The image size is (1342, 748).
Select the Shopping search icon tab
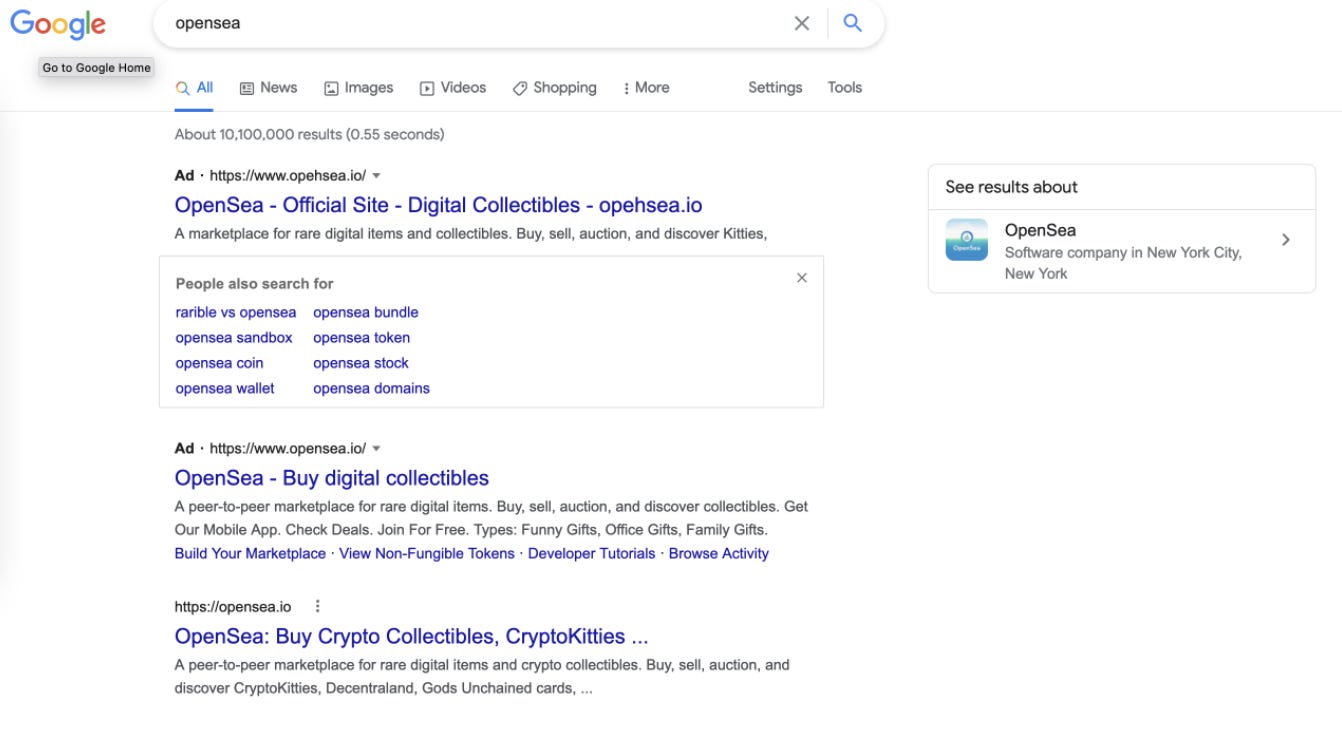518,87
